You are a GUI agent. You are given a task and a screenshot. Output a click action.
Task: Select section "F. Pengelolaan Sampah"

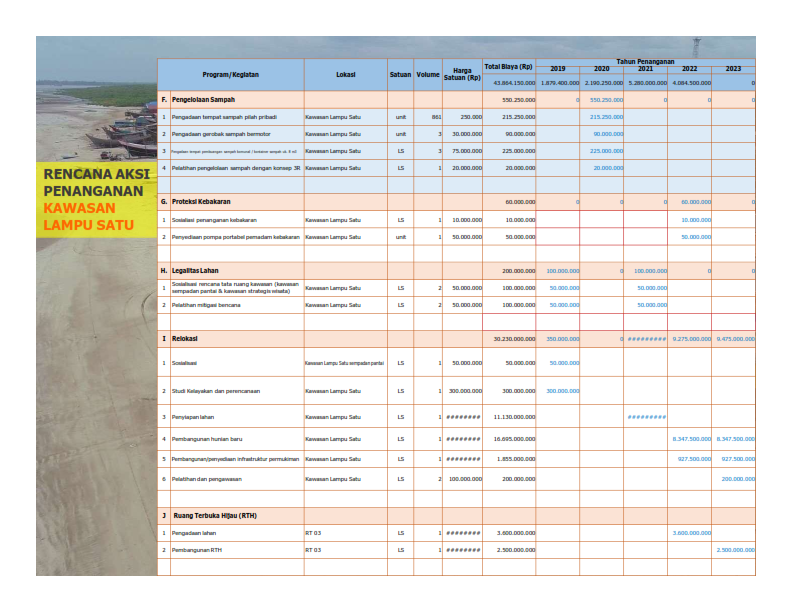click(198, 100)
